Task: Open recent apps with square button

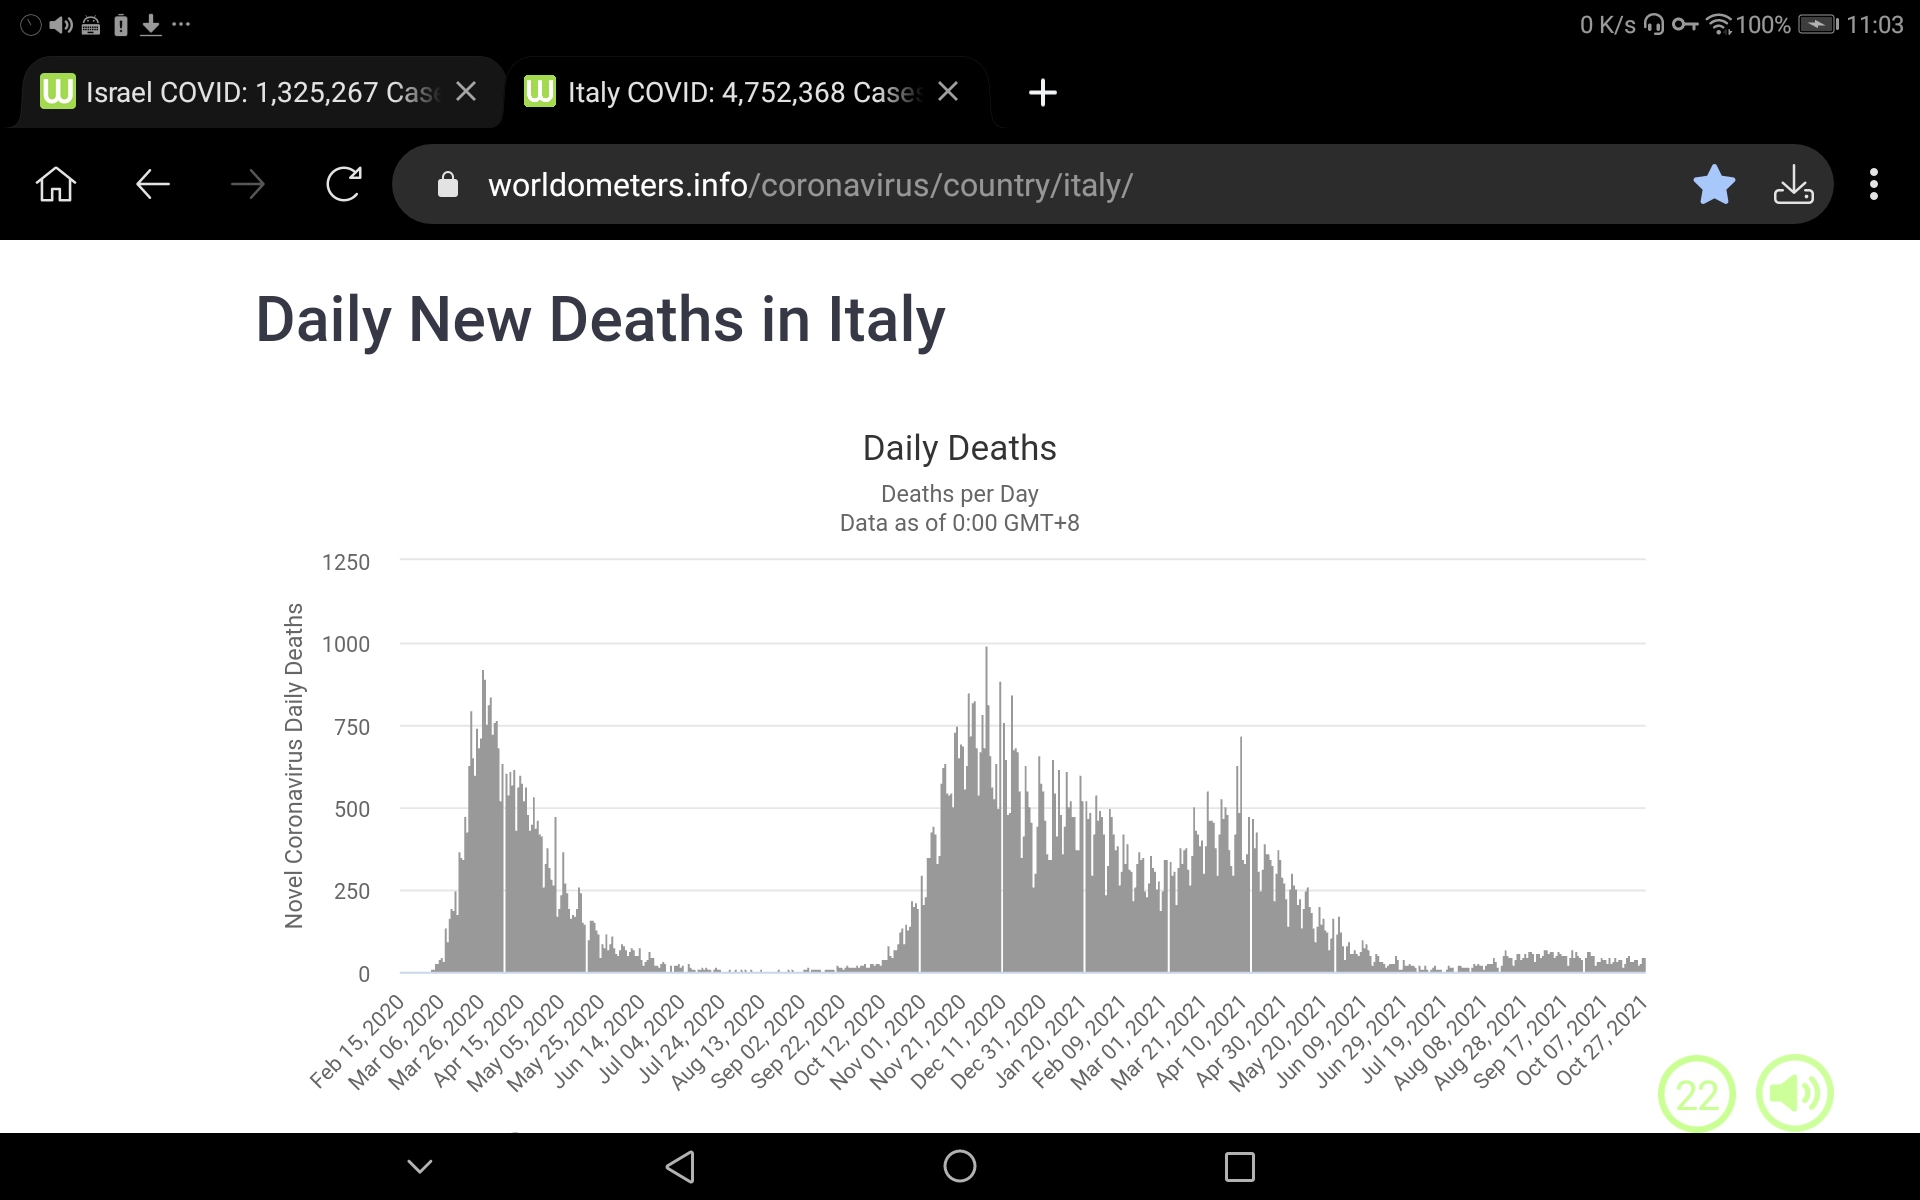Action: tap(1239, 1166)
